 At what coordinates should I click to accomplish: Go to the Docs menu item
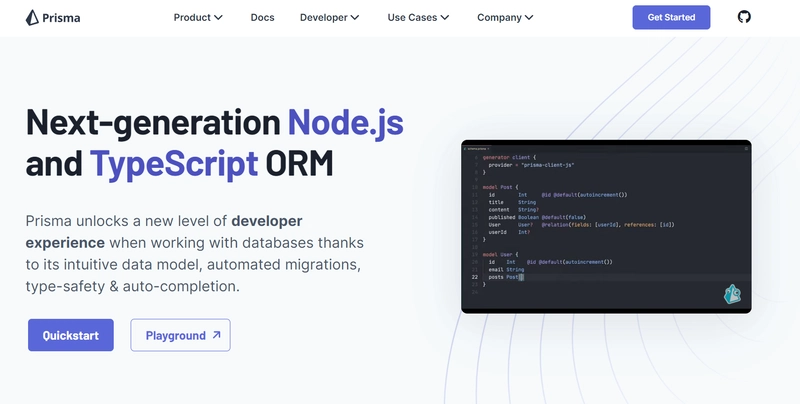point(262,17)
